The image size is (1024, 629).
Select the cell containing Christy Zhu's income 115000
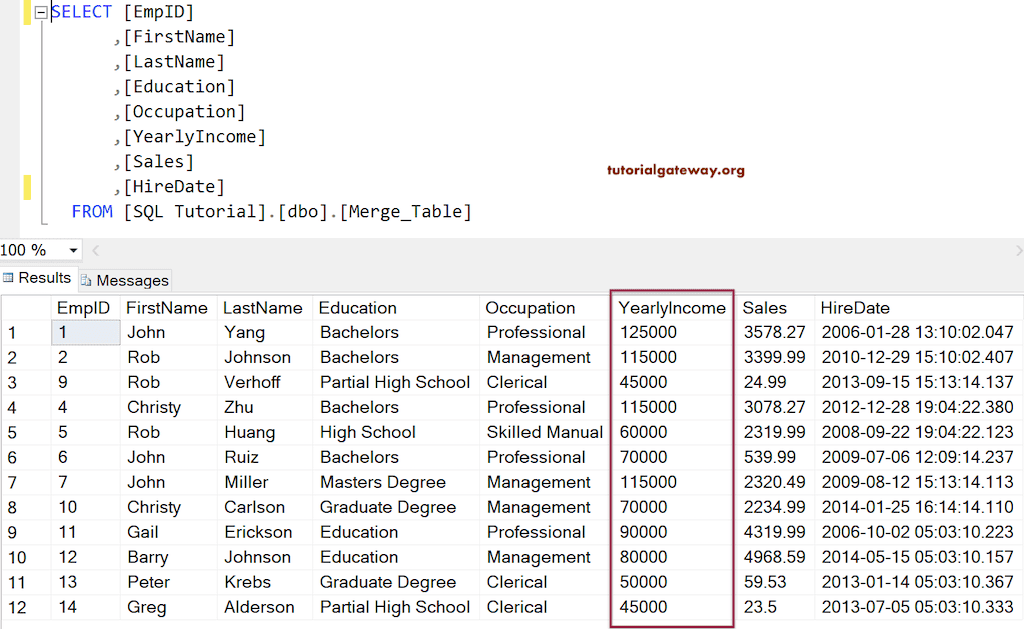click(672, 407)
